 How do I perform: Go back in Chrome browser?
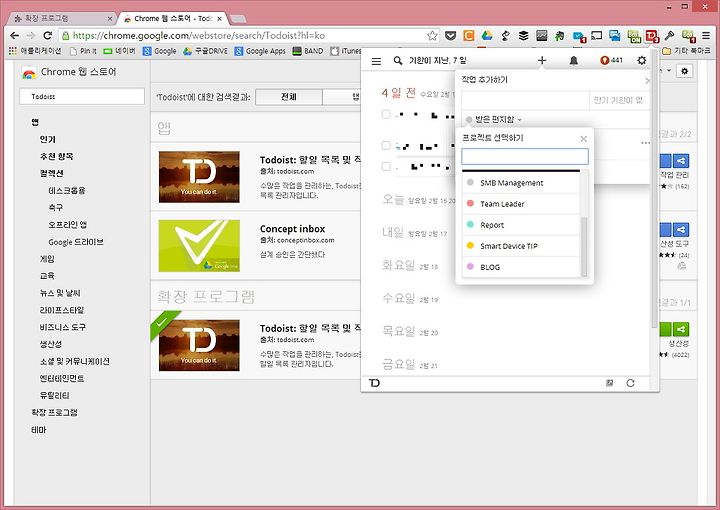[x=15, y=35]
